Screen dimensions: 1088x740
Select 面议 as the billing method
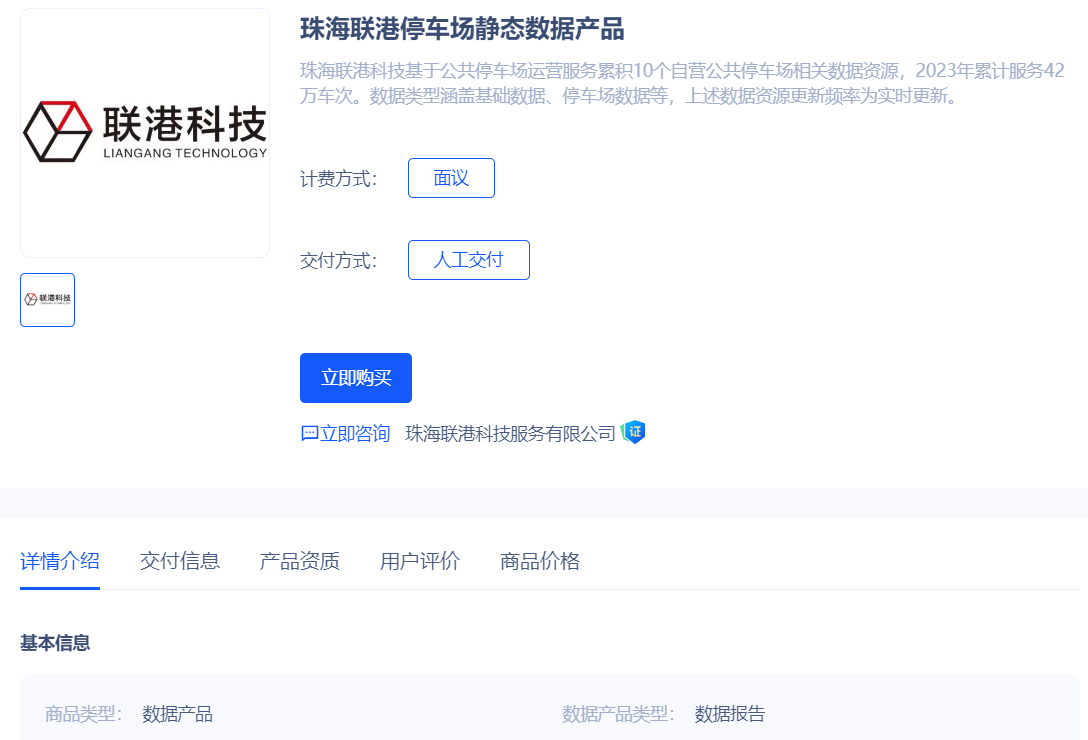pyautogui.click(x=451, y=178)
